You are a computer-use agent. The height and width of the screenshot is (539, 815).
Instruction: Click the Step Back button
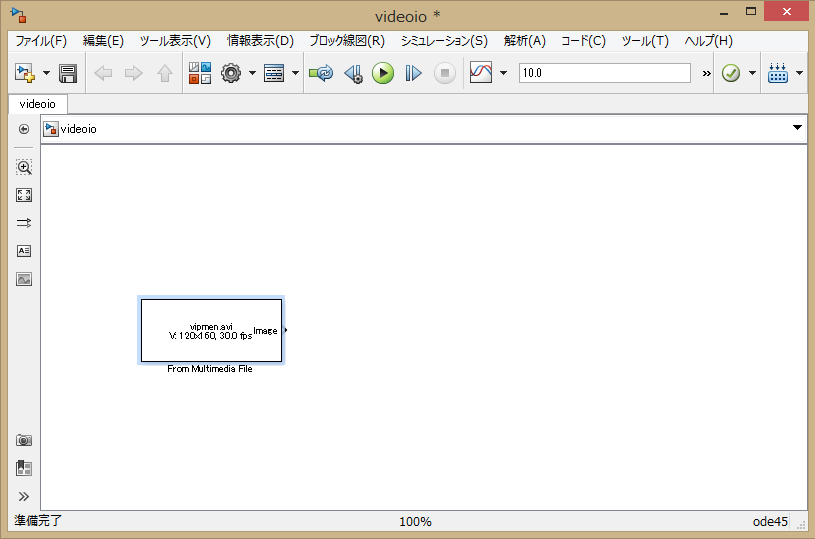pos(352,73)
